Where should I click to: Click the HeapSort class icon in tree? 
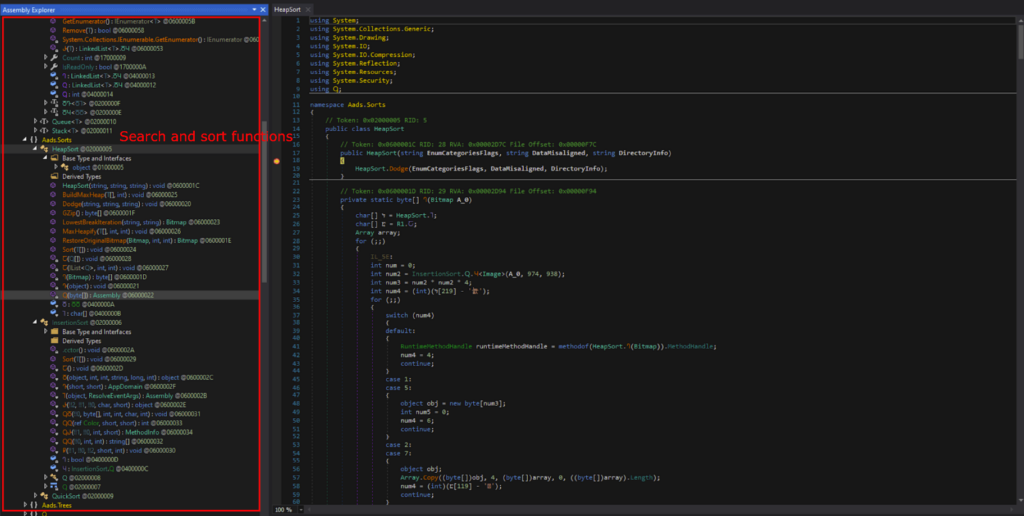point(44,149)
